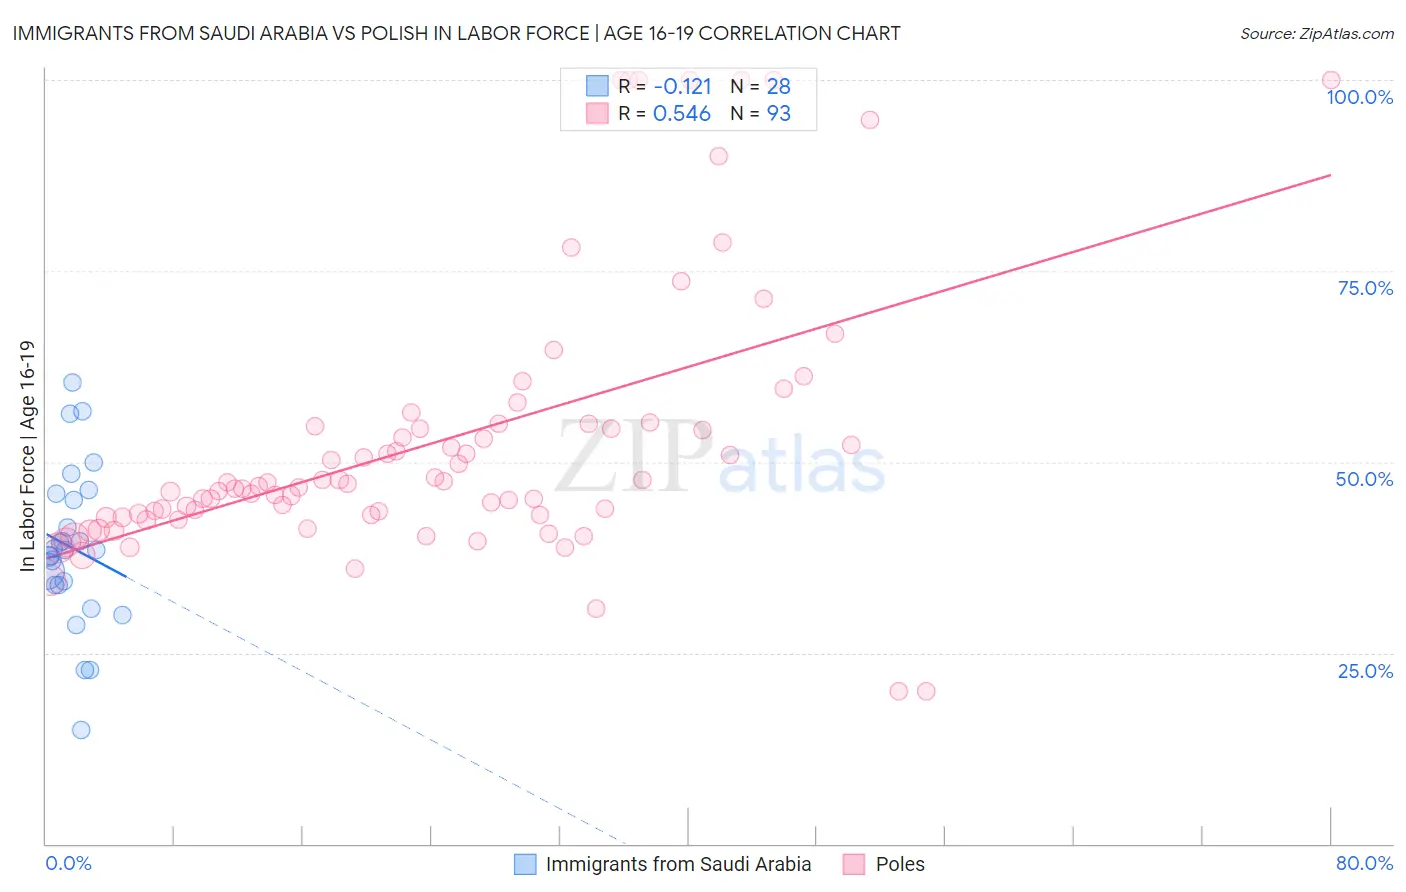
Task: Click the N = 28 value
Action: point(760,86)
